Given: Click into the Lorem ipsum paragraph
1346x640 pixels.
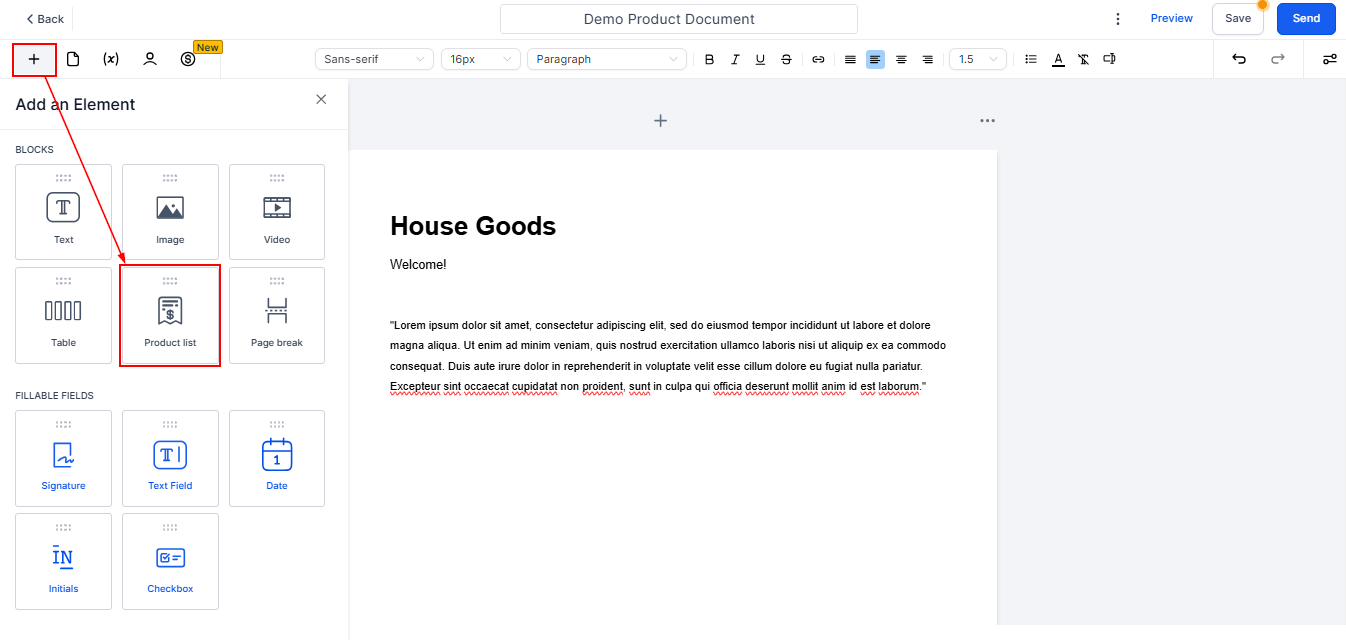Looking at the screenshot, I should tap(668, 356).
